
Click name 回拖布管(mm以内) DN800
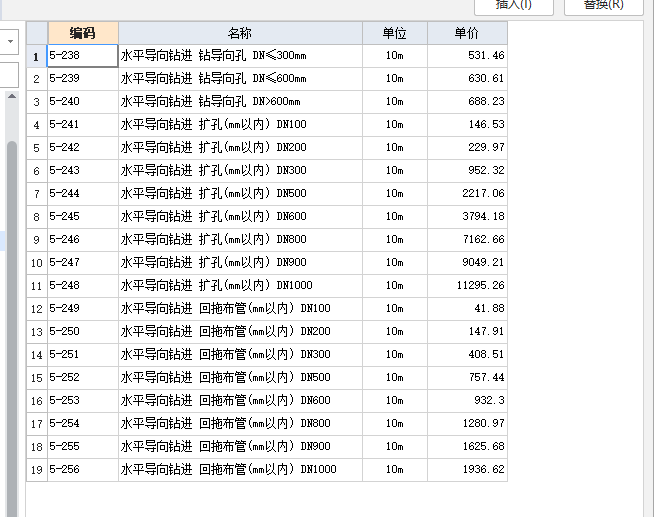tap(241, 424)
